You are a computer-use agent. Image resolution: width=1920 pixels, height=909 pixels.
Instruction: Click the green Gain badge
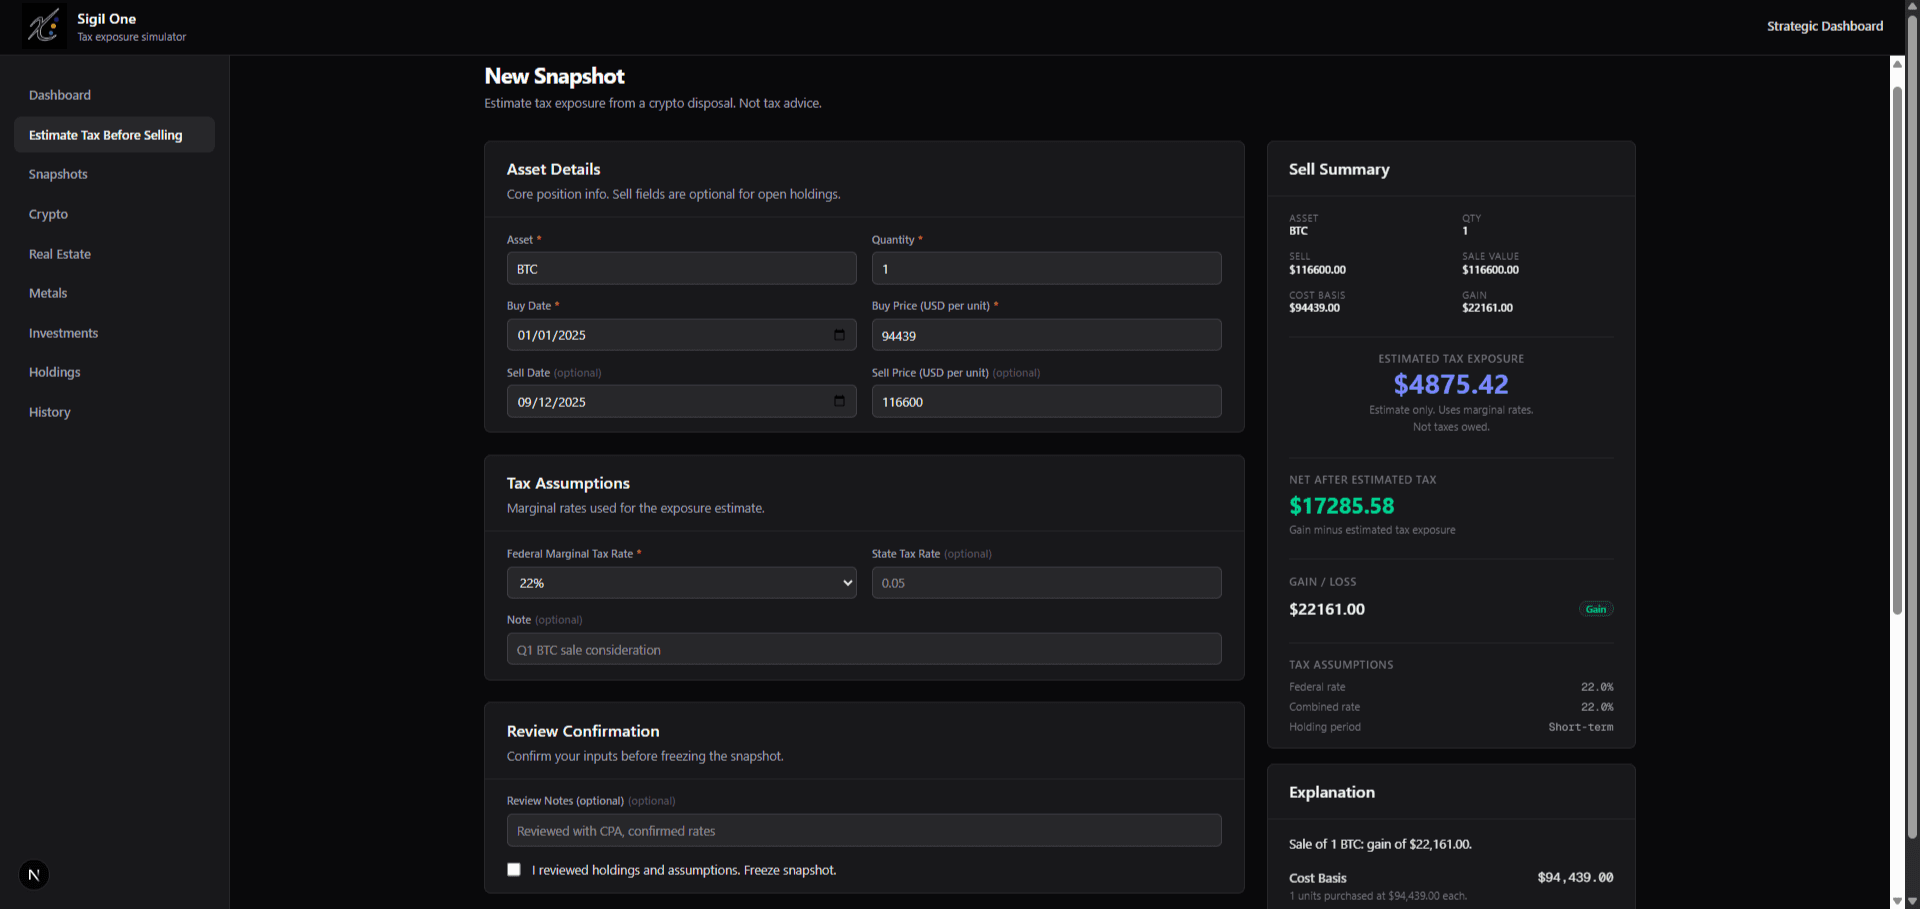[x=1595, y=608]
